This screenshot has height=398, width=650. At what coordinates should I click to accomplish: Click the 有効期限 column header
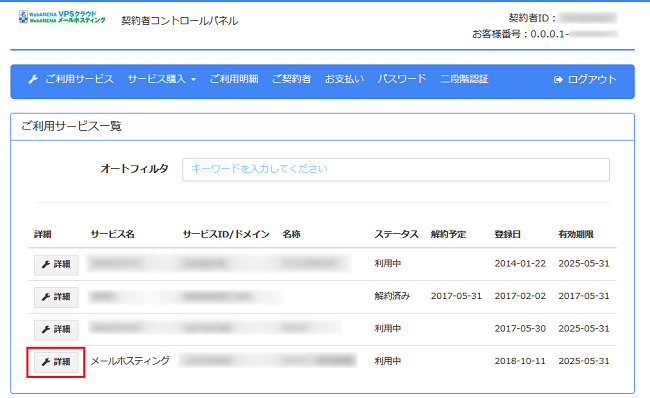pyautogui.click(x=576, y=234)
